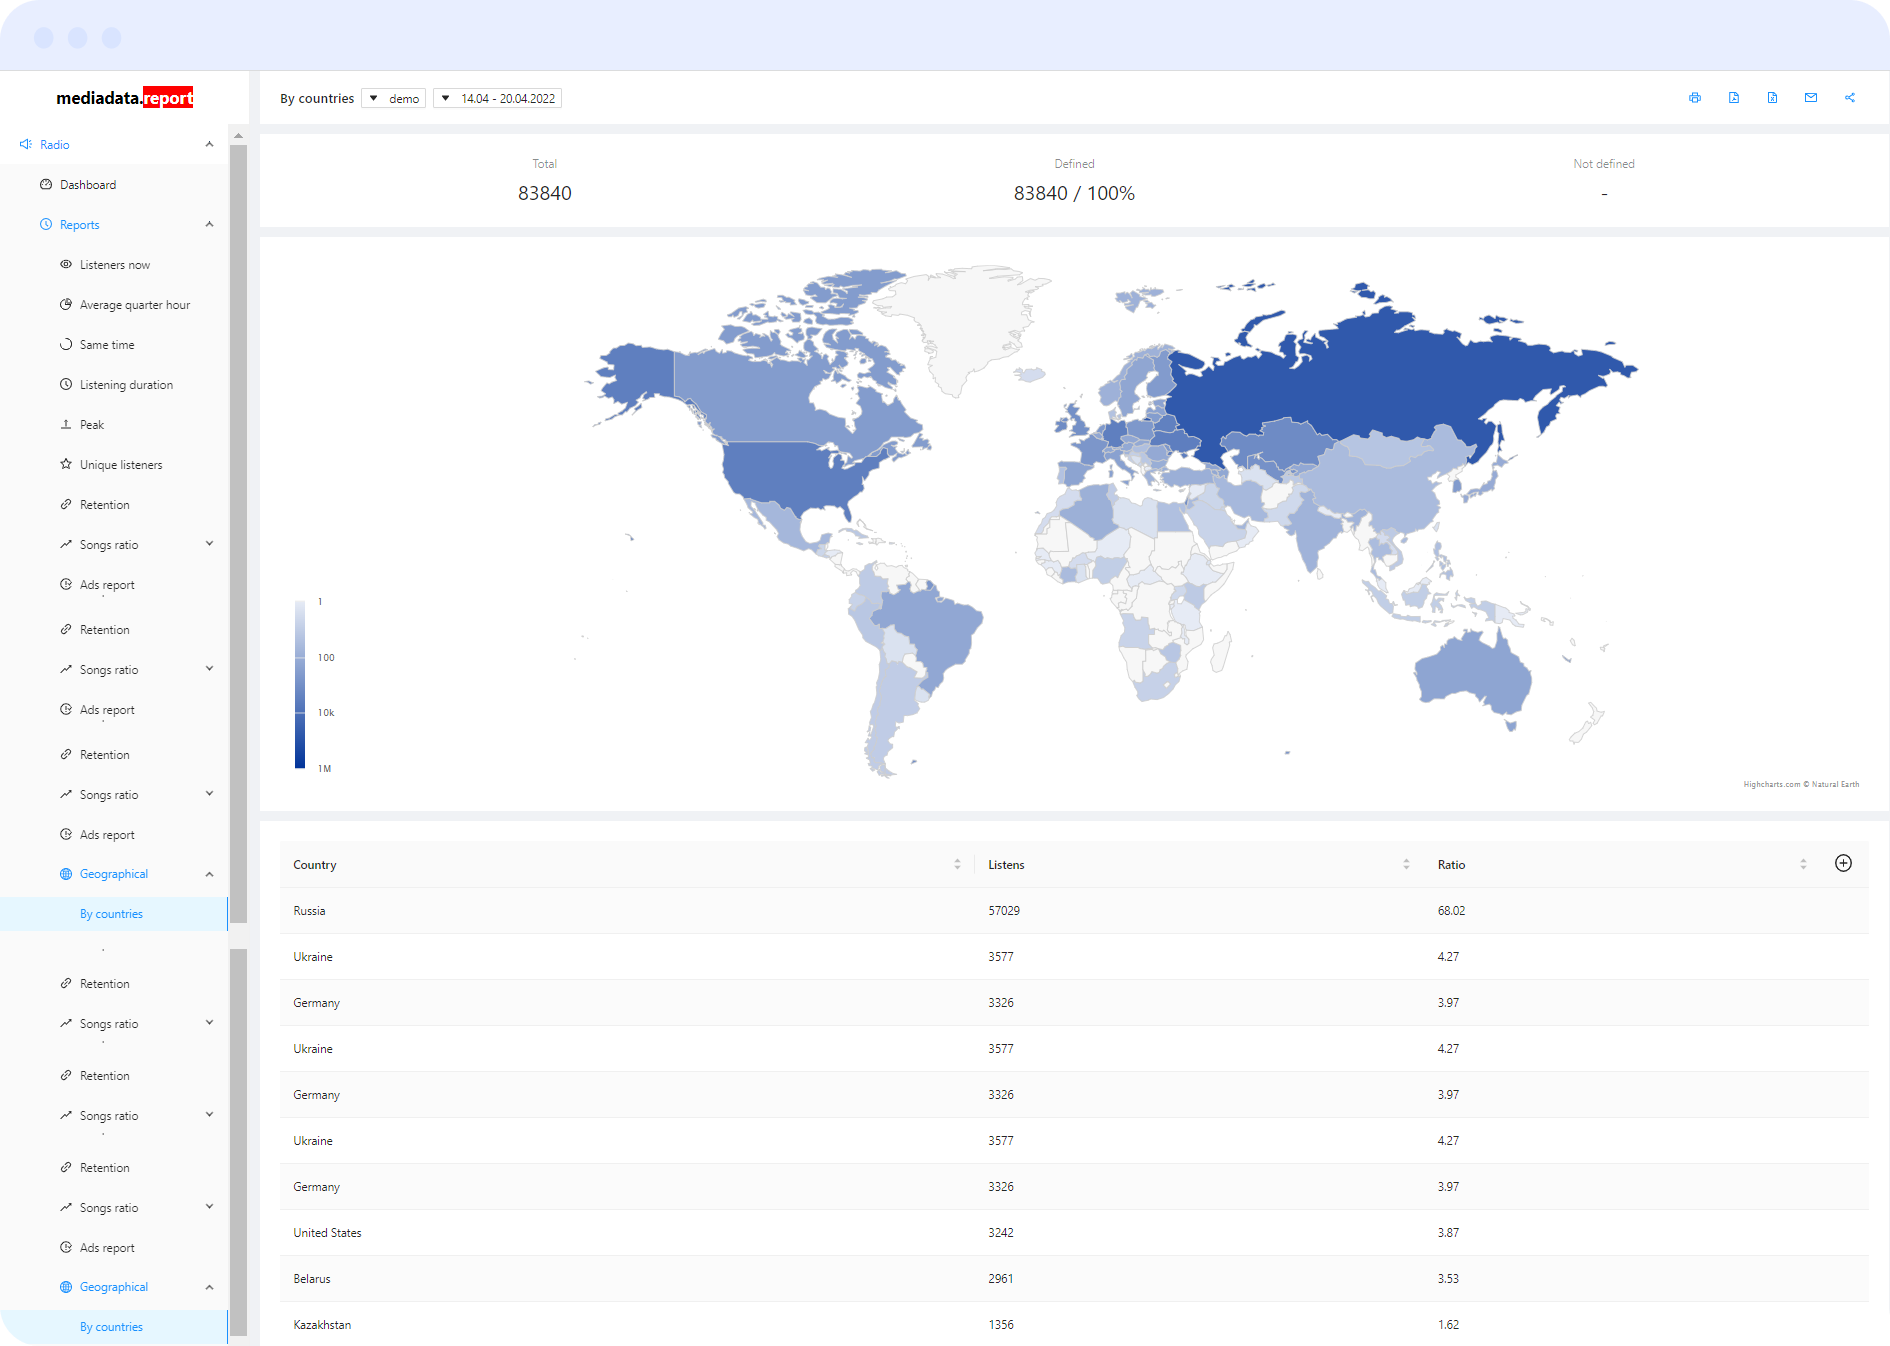Click the Total 83840 value
The height and width of the screenshot is (1346, 1890).
(545, 193)
